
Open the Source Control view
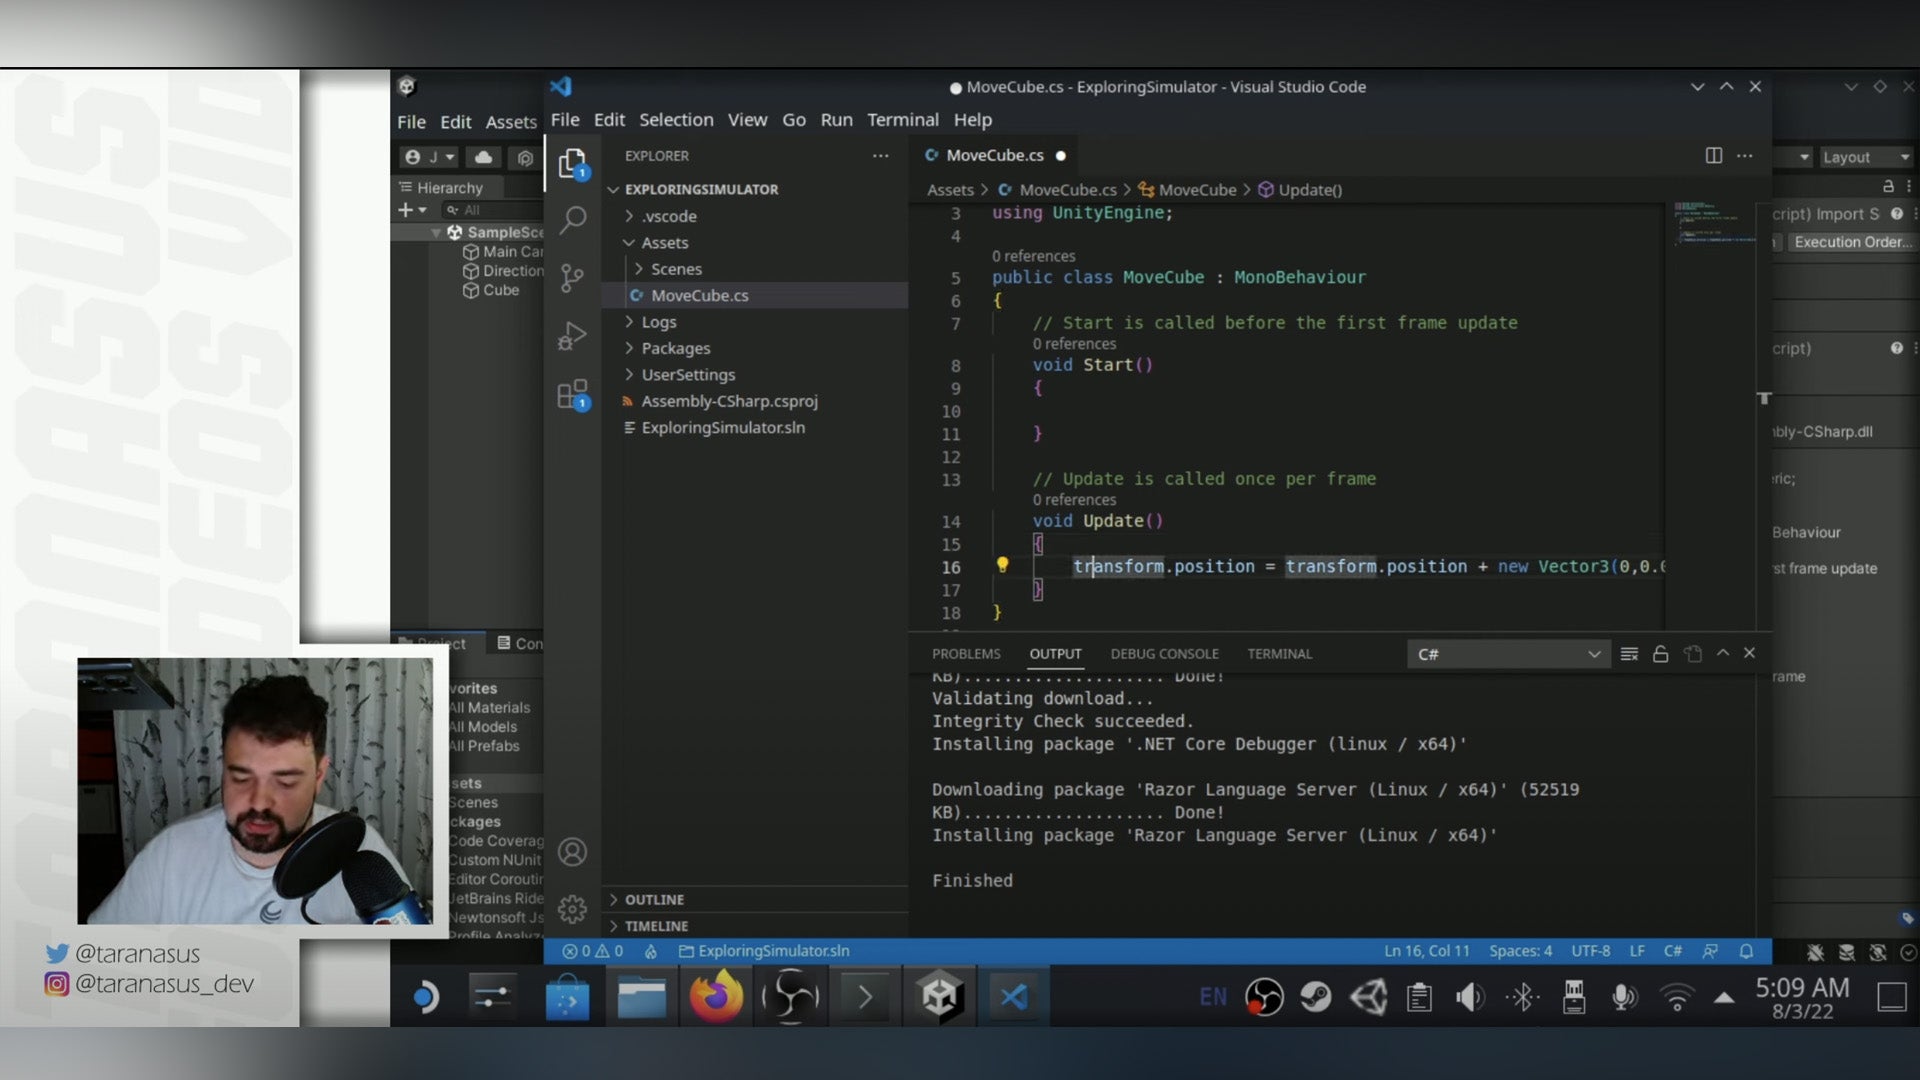573,278
